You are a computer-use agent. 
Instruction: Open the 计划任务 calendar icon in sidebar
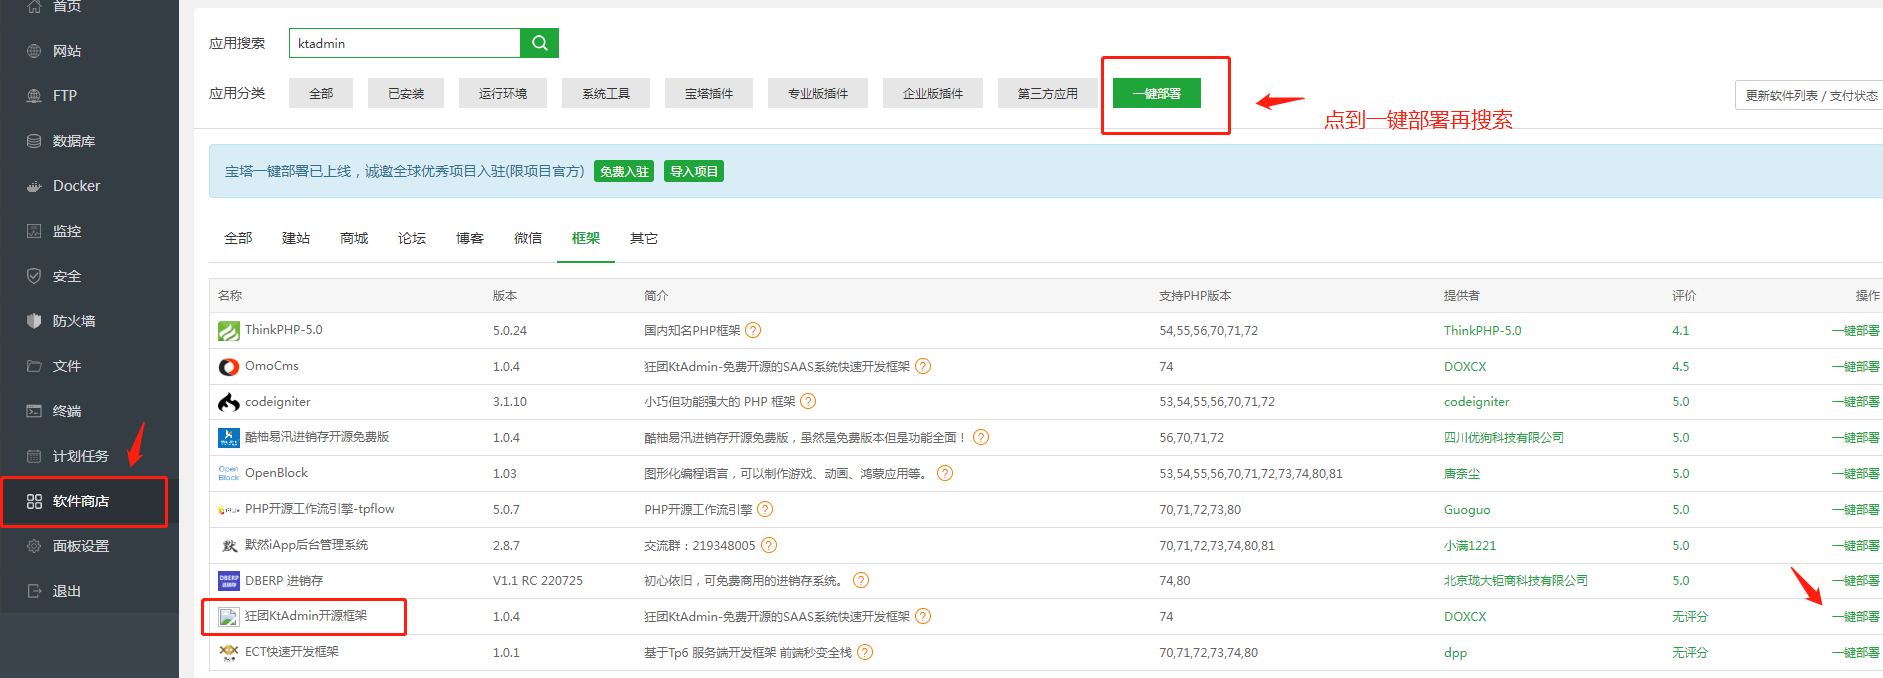(34, 456)
